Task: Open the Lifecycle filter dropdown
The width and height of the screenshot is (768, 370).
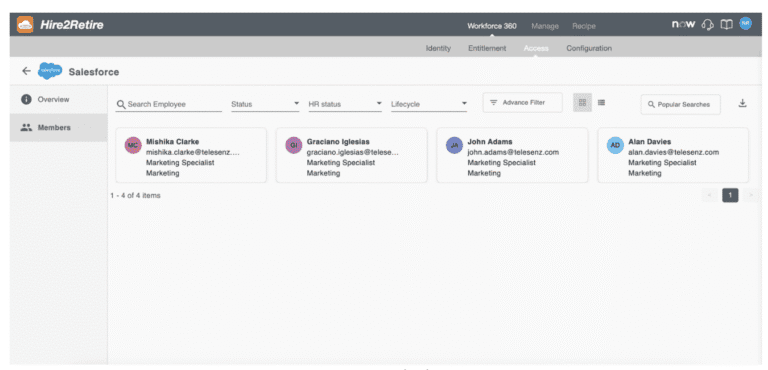Action: (429, 104)
